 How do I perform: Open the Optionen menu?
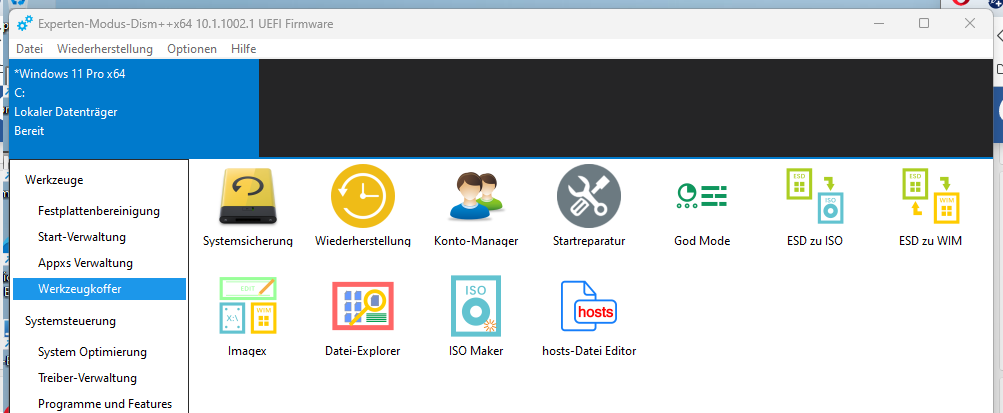click(x=192, y=49)
